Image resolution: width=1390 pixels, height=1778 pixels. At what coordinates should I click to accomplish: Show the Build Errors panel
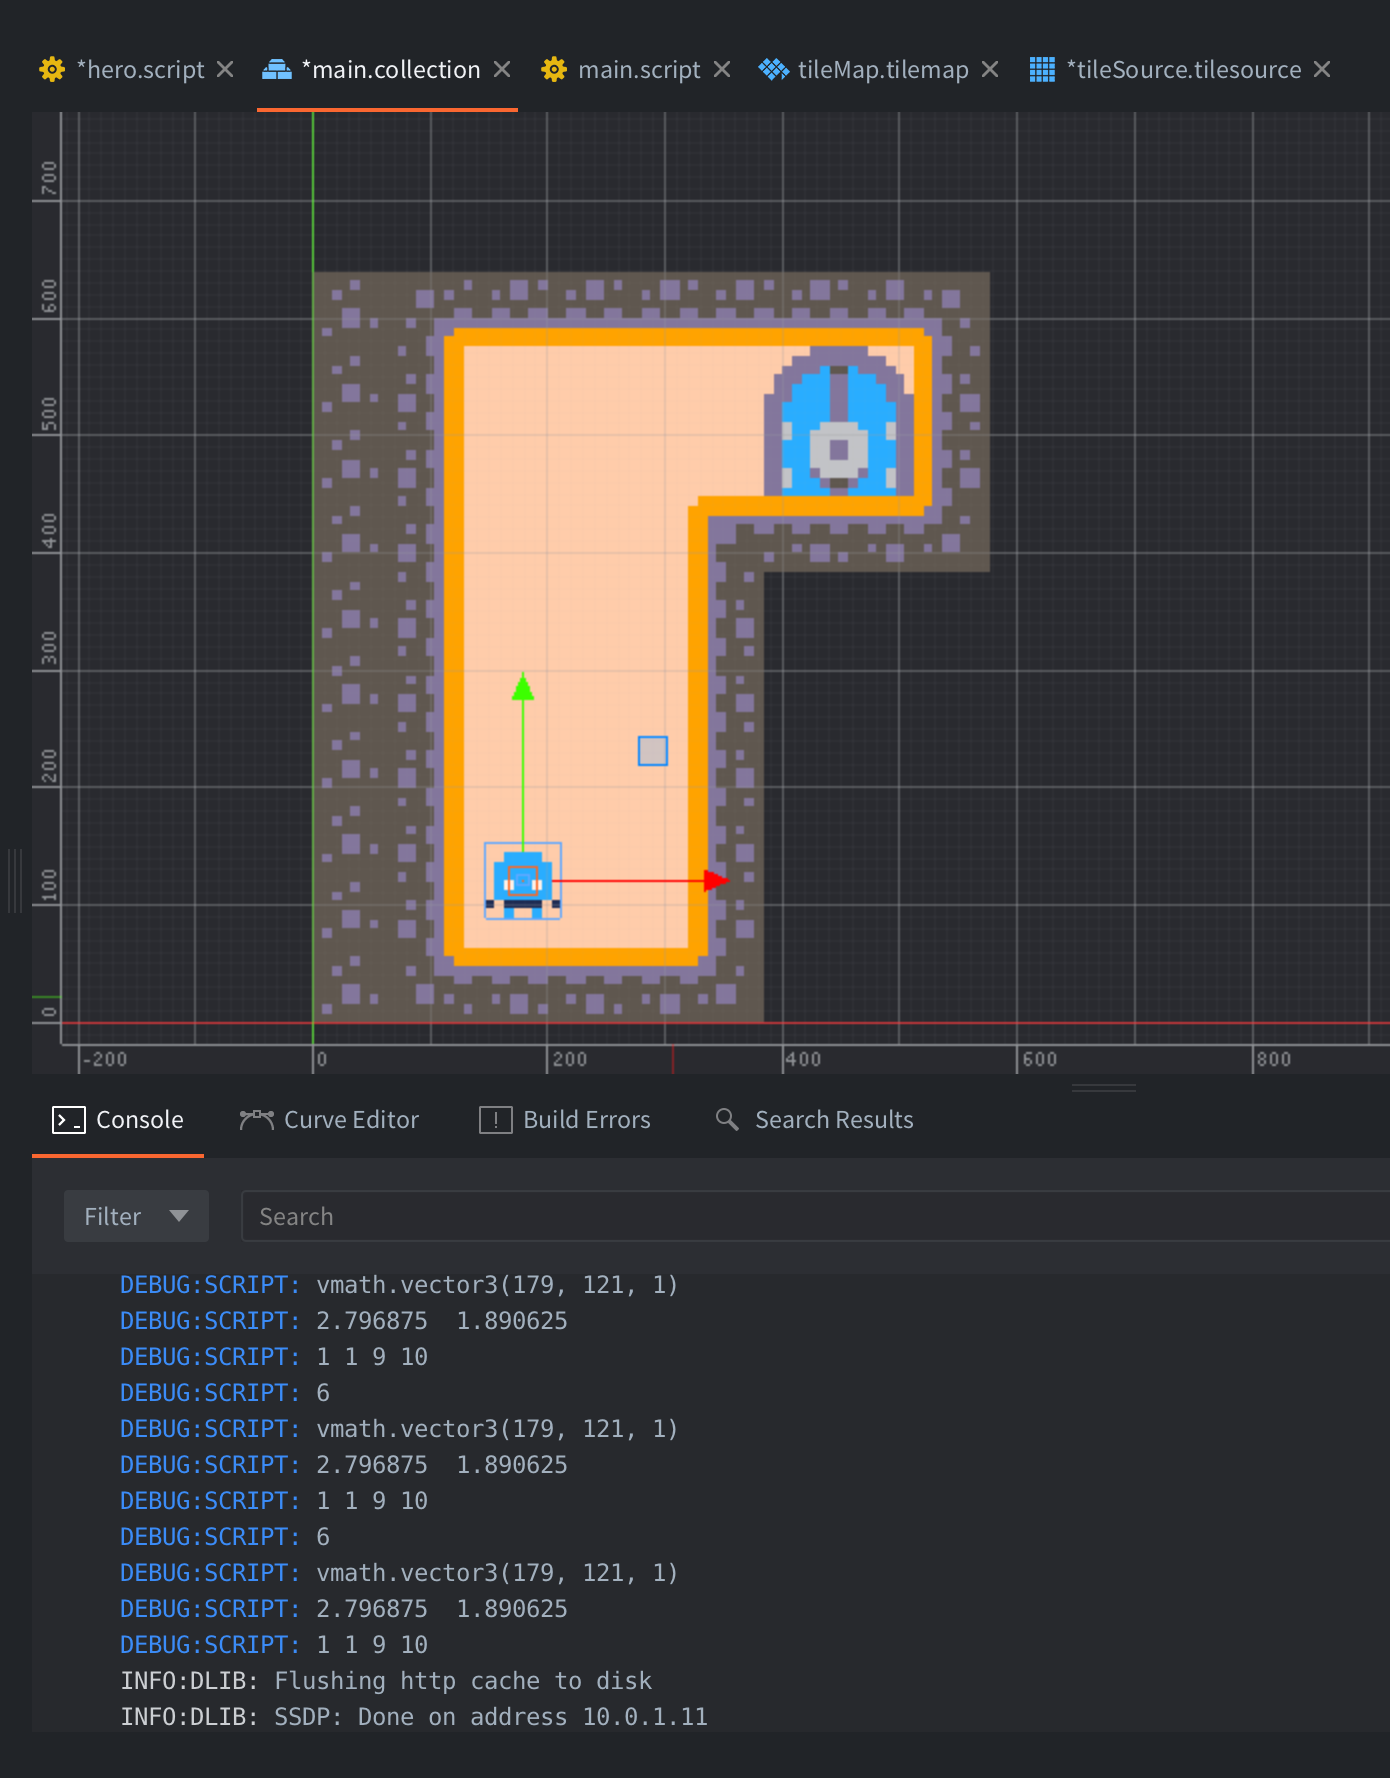click(x=566, y=1120)
